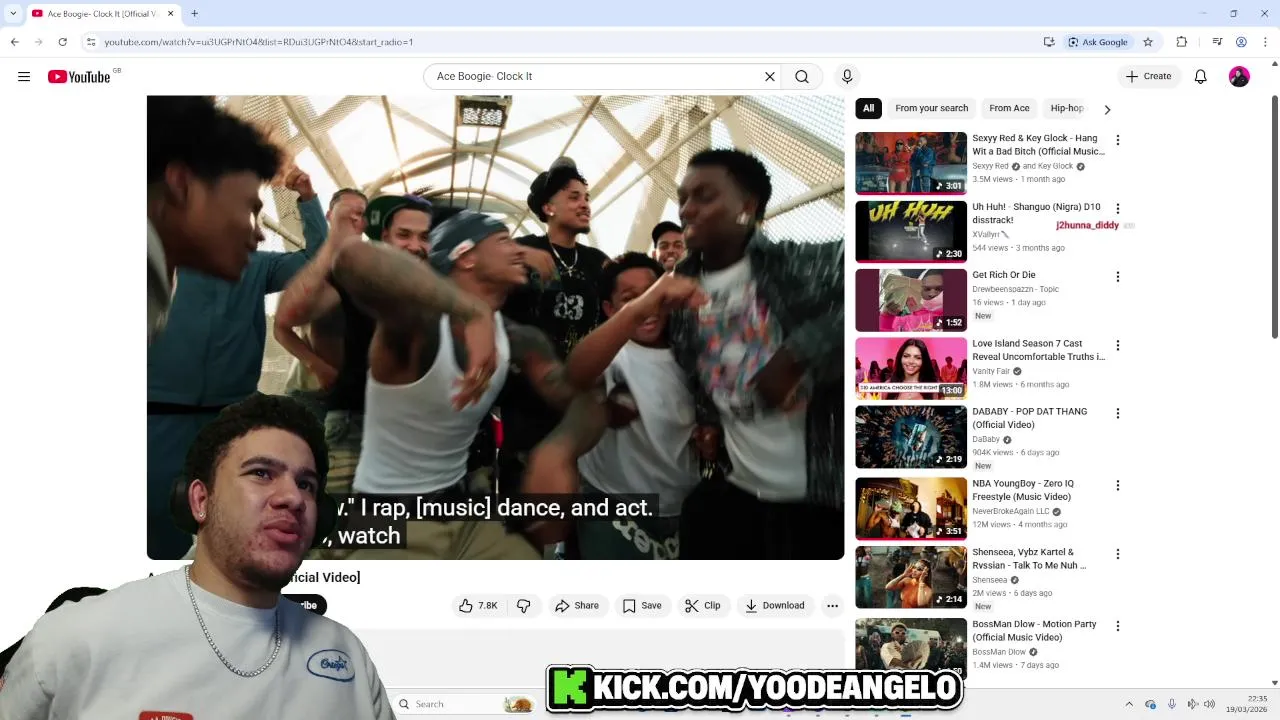Screen dimensions: 1280x720
Task: Open options for Sexyy Red Hang Wit video
Action: (x=1118, y=140)
